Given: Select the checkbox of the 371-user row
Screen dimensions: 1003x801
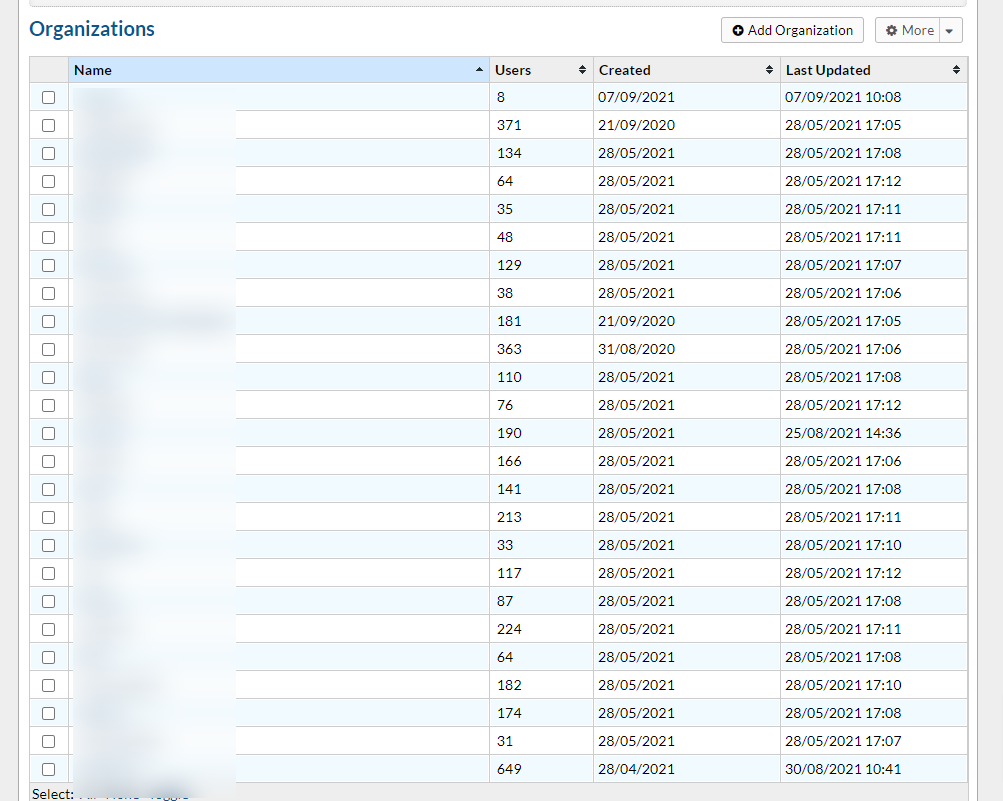Looking at the screenshot, I should tap(48, 126).
